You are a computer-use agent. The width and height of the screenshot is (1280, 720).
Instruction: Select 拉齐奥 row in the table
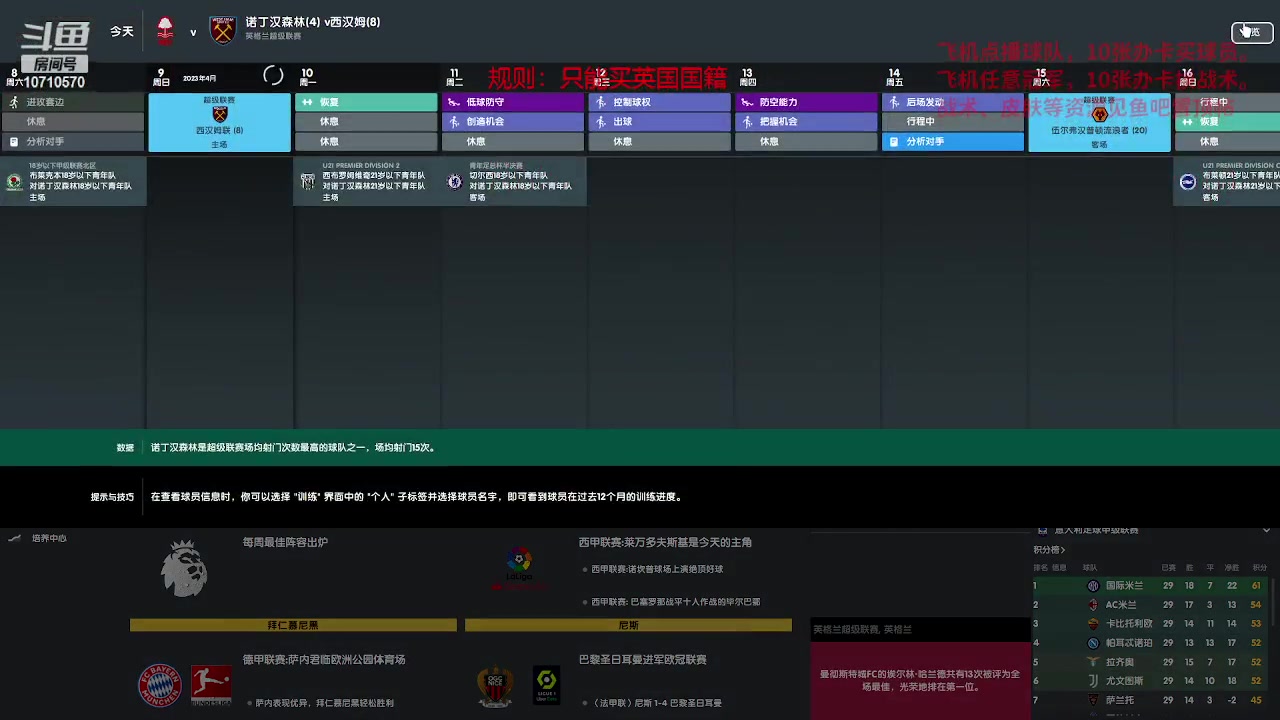pos(1150,662)
